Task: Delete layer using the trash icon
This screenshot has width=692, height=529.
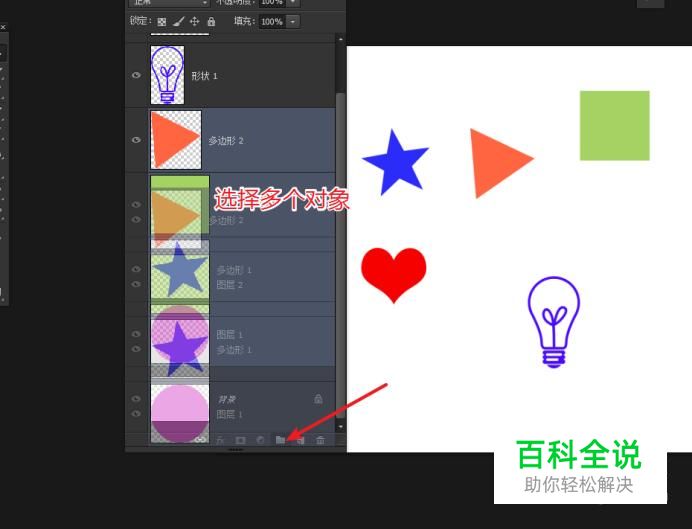Action: click(320, 440)
